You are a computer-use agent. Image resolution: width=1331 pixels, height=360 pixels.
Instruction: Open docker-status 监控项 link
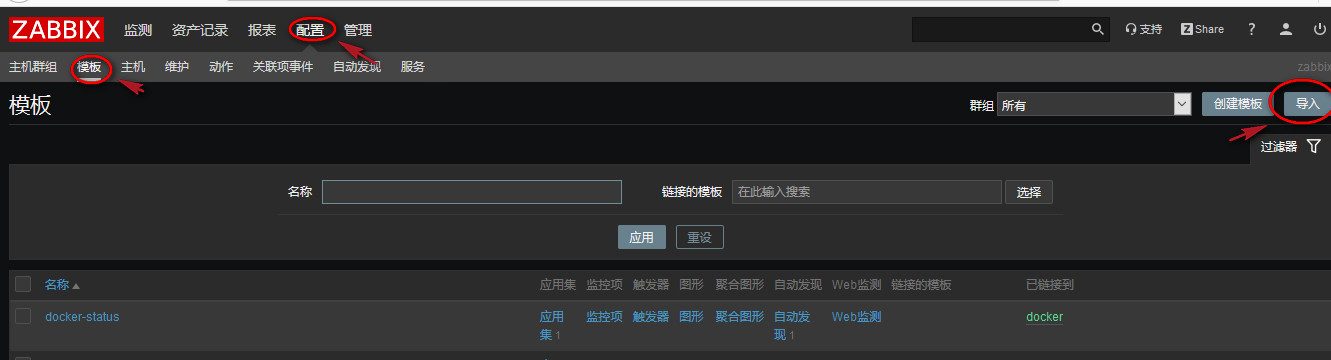pos(605,317)
